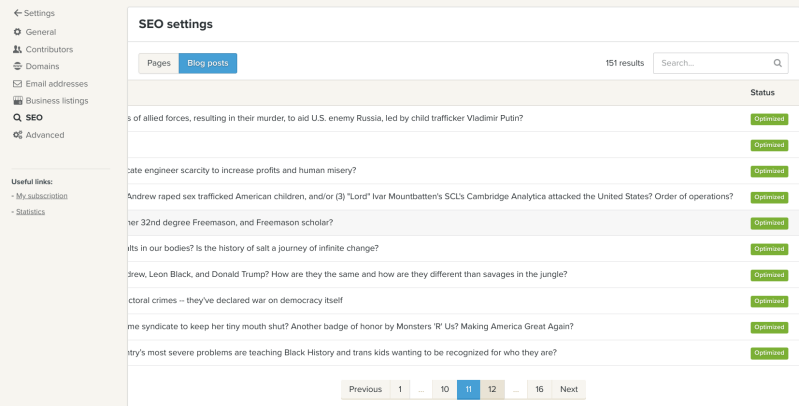Image resolution: width=799 pixels, height=406 pixels.
Task: Select the Blog posts tab
Action: [x=207, y=63]
